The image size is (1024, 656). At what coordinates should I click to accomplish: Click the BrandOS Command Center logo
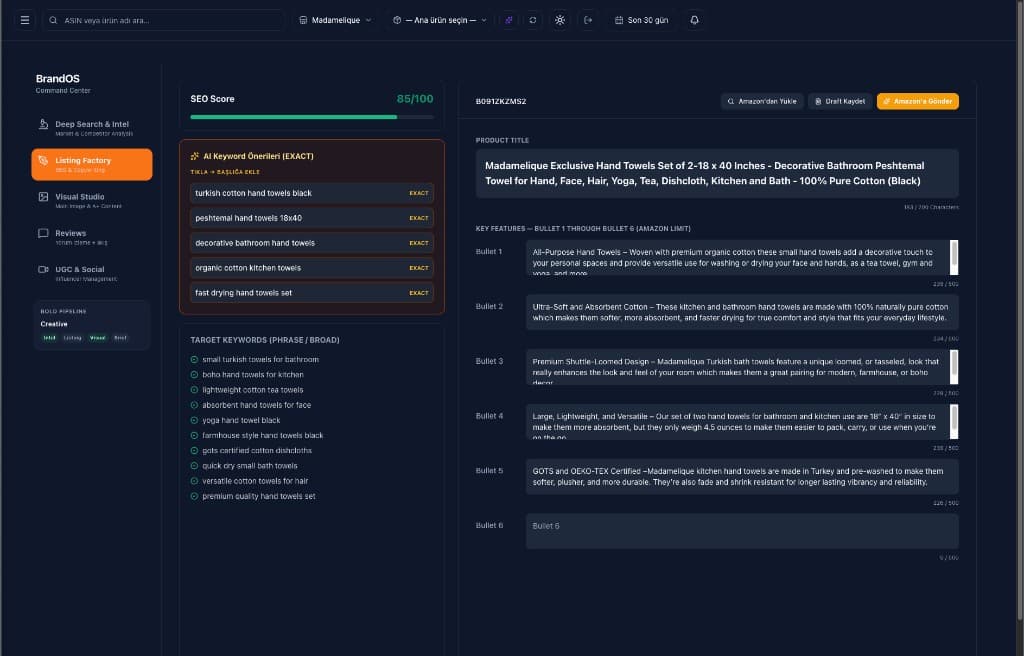[x=63, y=83]
